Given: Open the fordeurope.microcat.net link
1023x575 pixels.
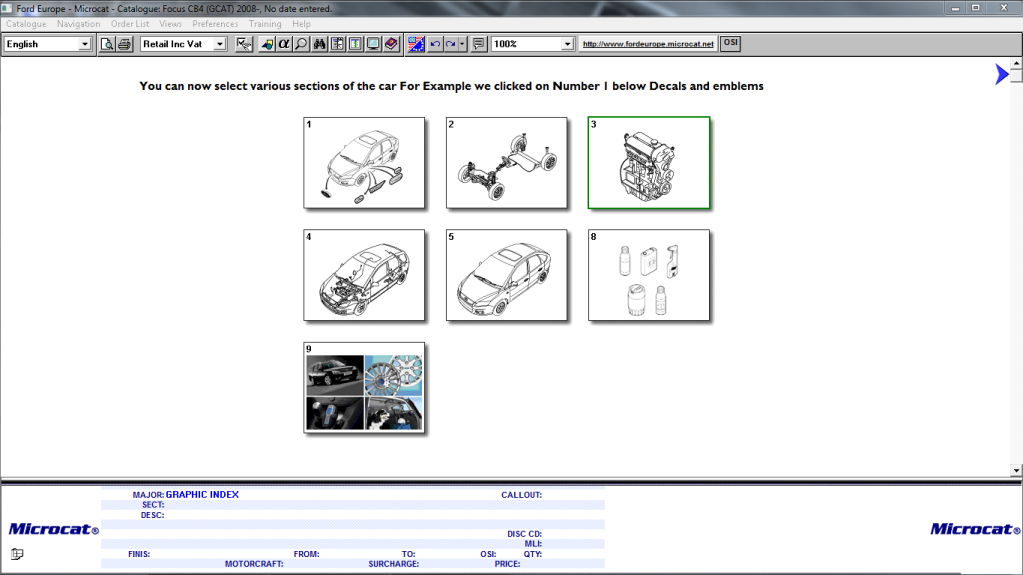Looking at the screenshot, I should (x=648, y=44).
